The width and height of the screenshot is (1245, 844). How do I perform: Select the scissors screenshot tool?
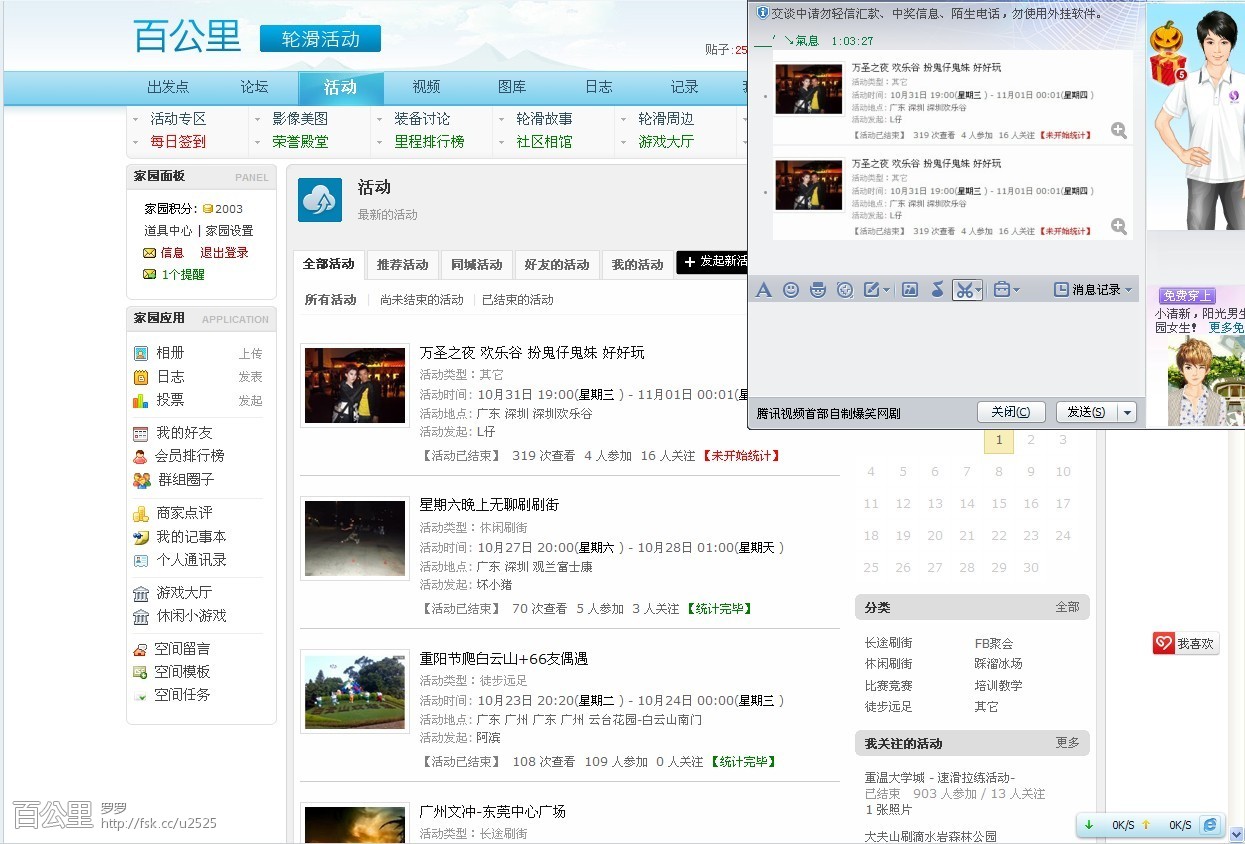click(x=963, y=290)
